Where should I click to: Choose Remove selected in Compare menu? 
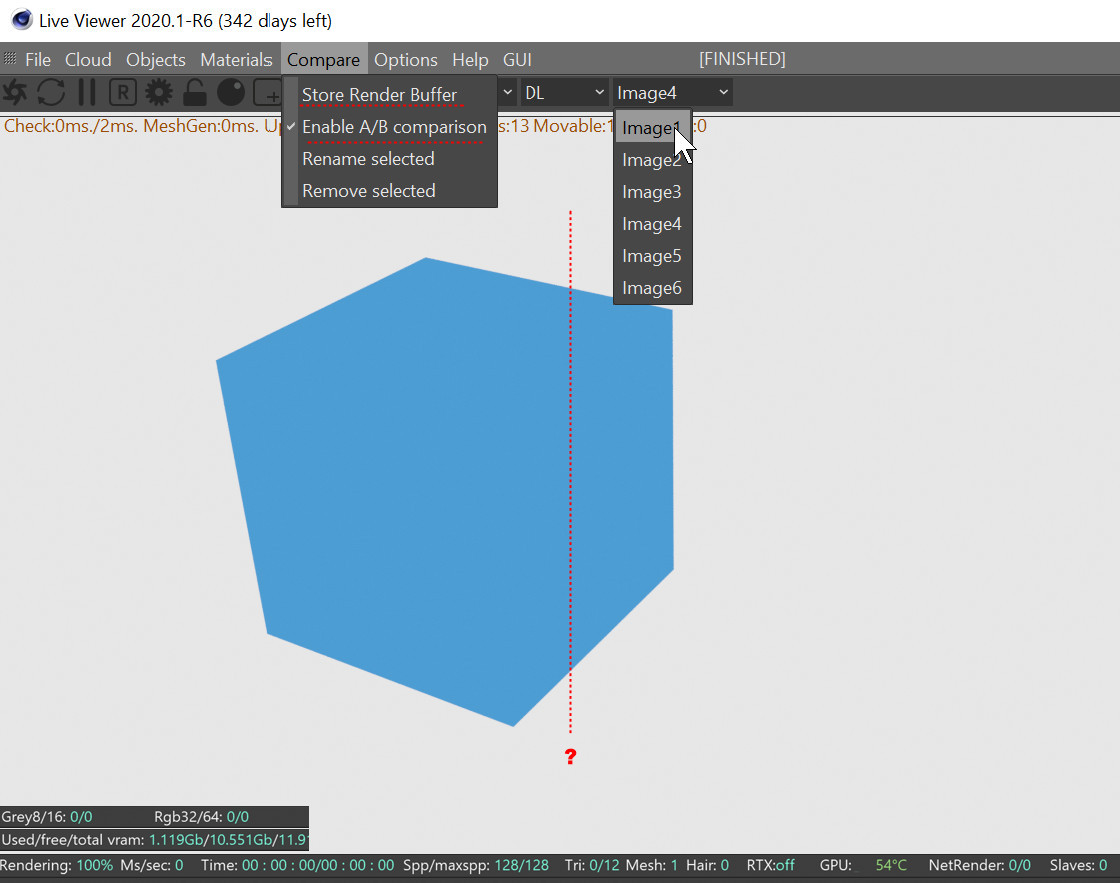pos(389,191)
